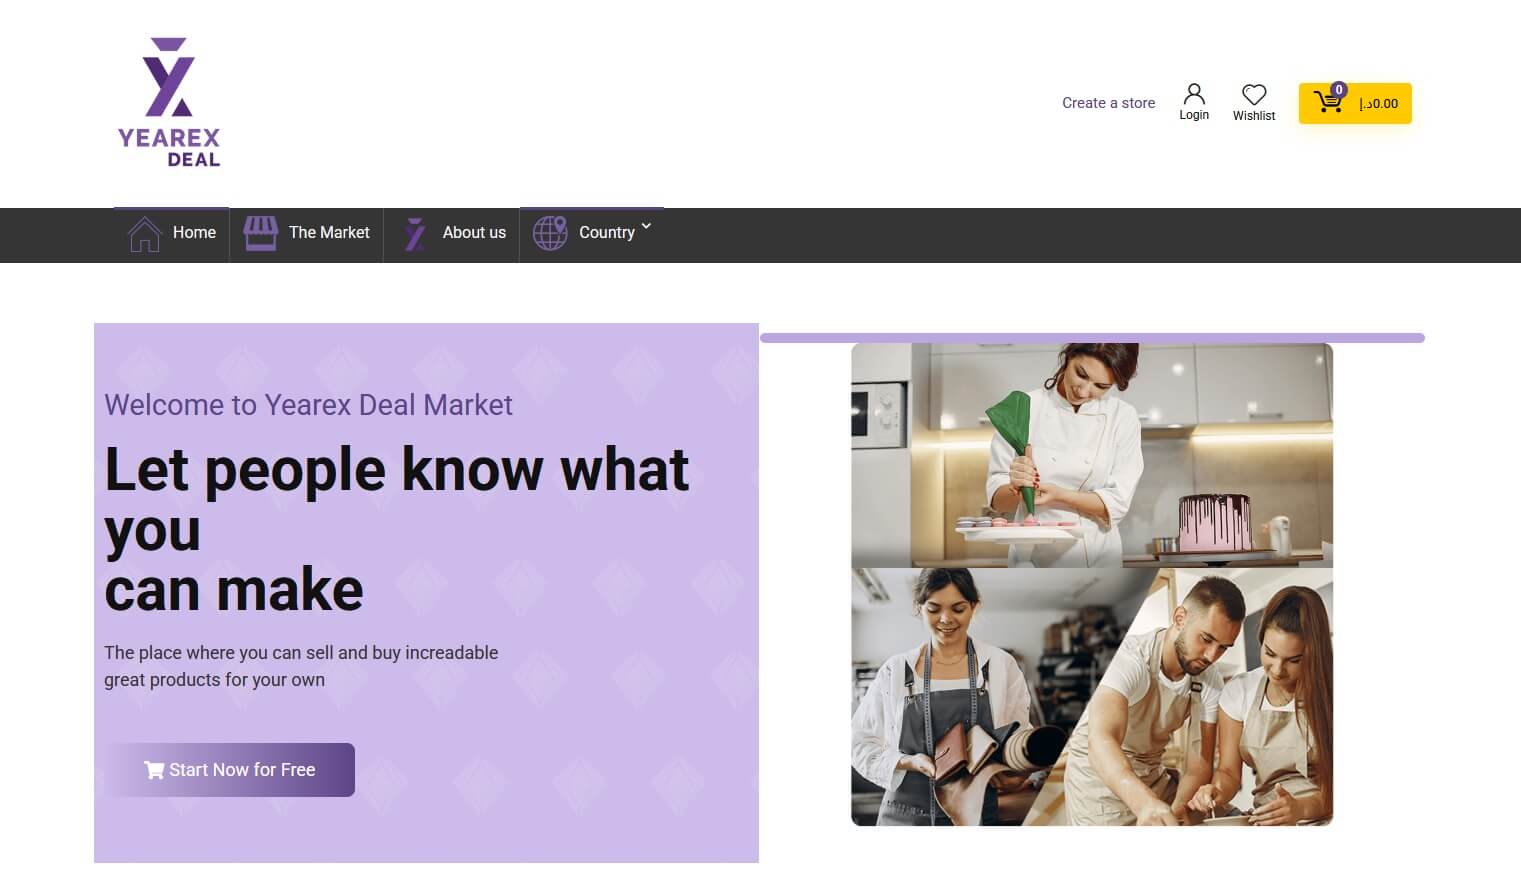Click the About us Y icon
The width and height of the screenshot is (1521, 893).
point(415,234)
